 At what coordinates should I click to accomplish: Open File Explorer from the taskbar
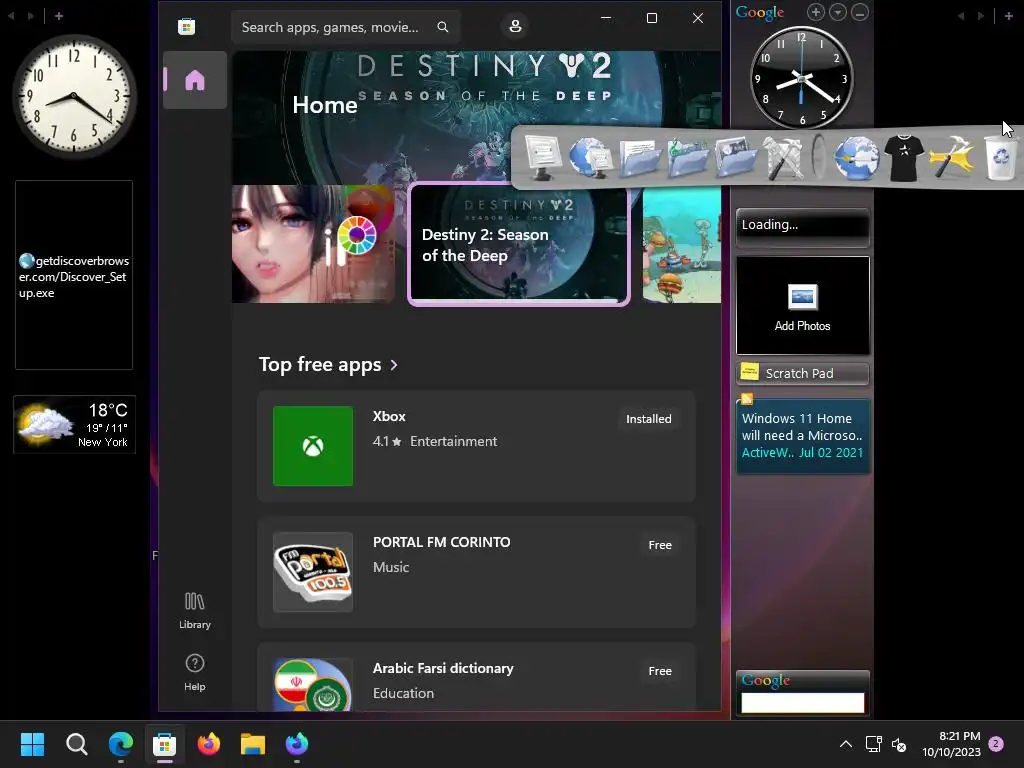coord(253,744)
